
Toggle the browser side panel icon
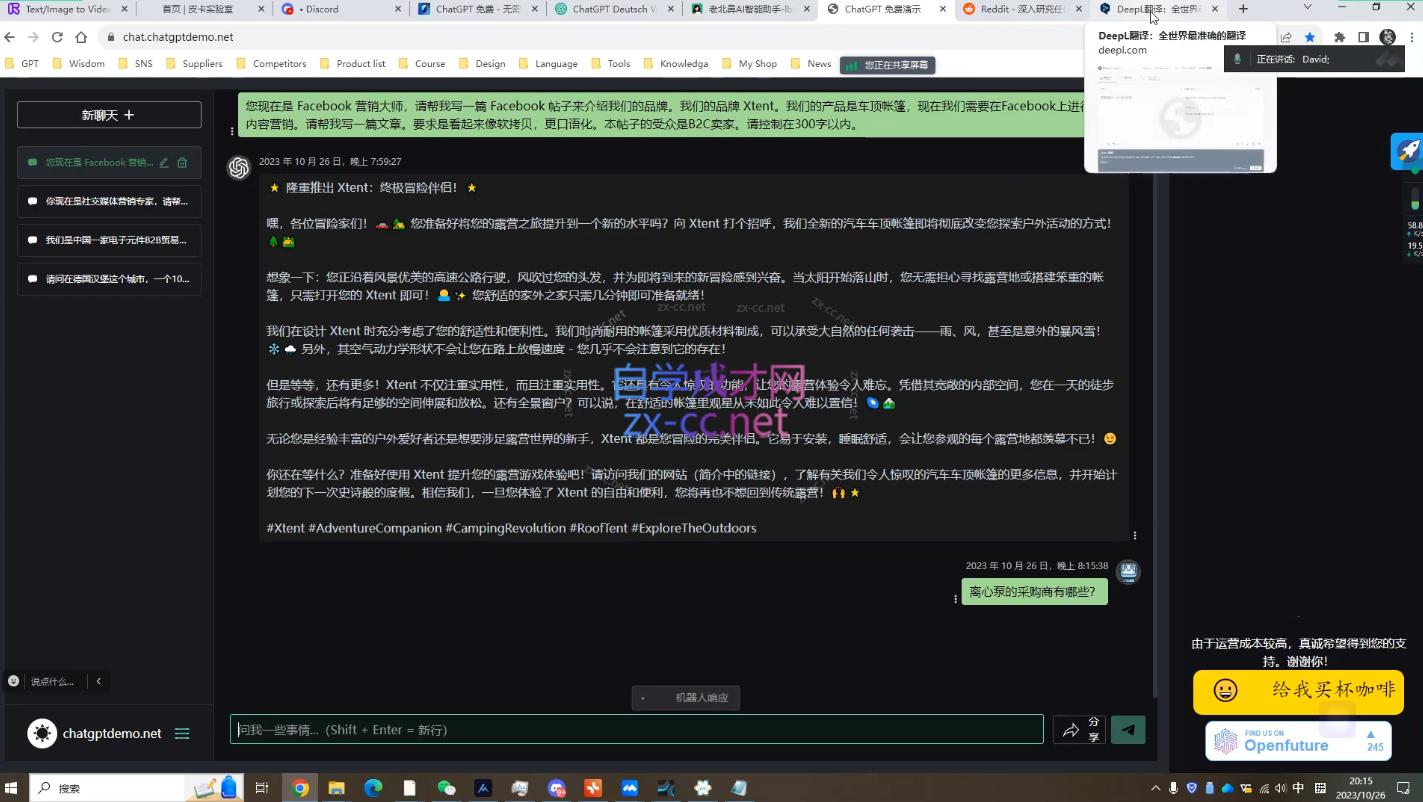point(1363,37)
